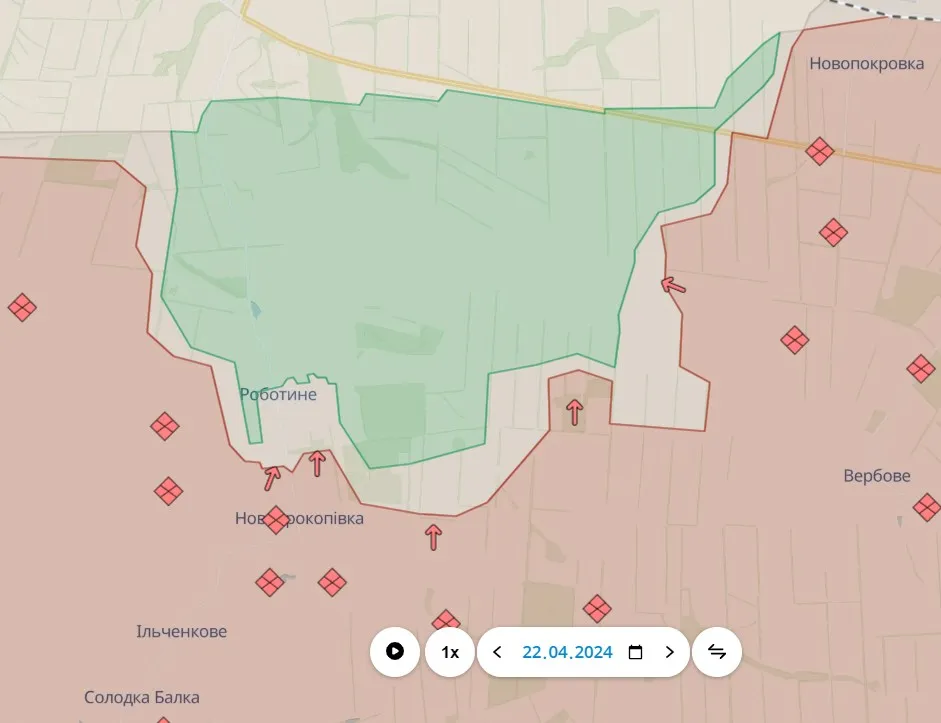
Task: Select the Солодка Балка place label
Action: [141, 697]
